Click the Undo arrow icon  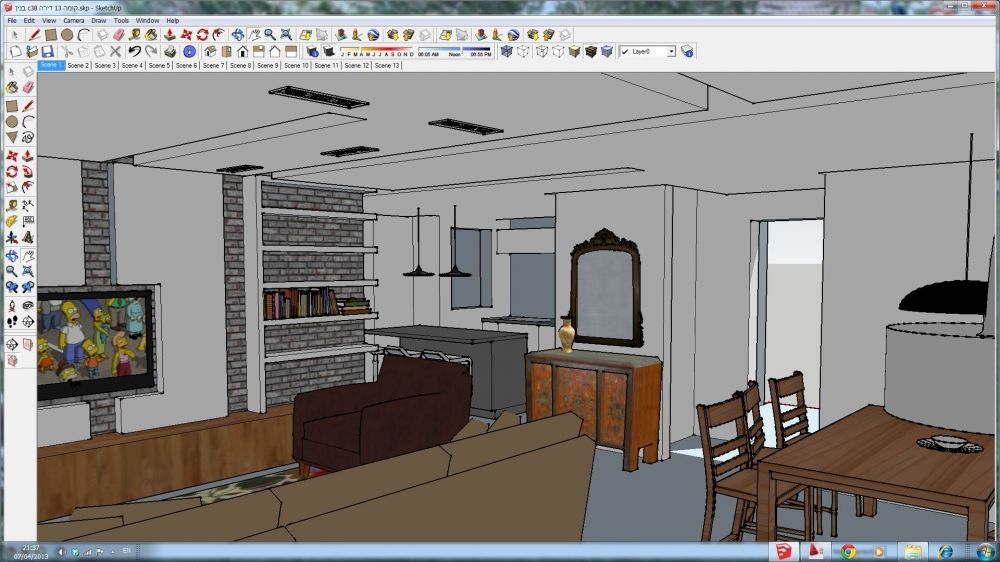click(x=134, y=51)
